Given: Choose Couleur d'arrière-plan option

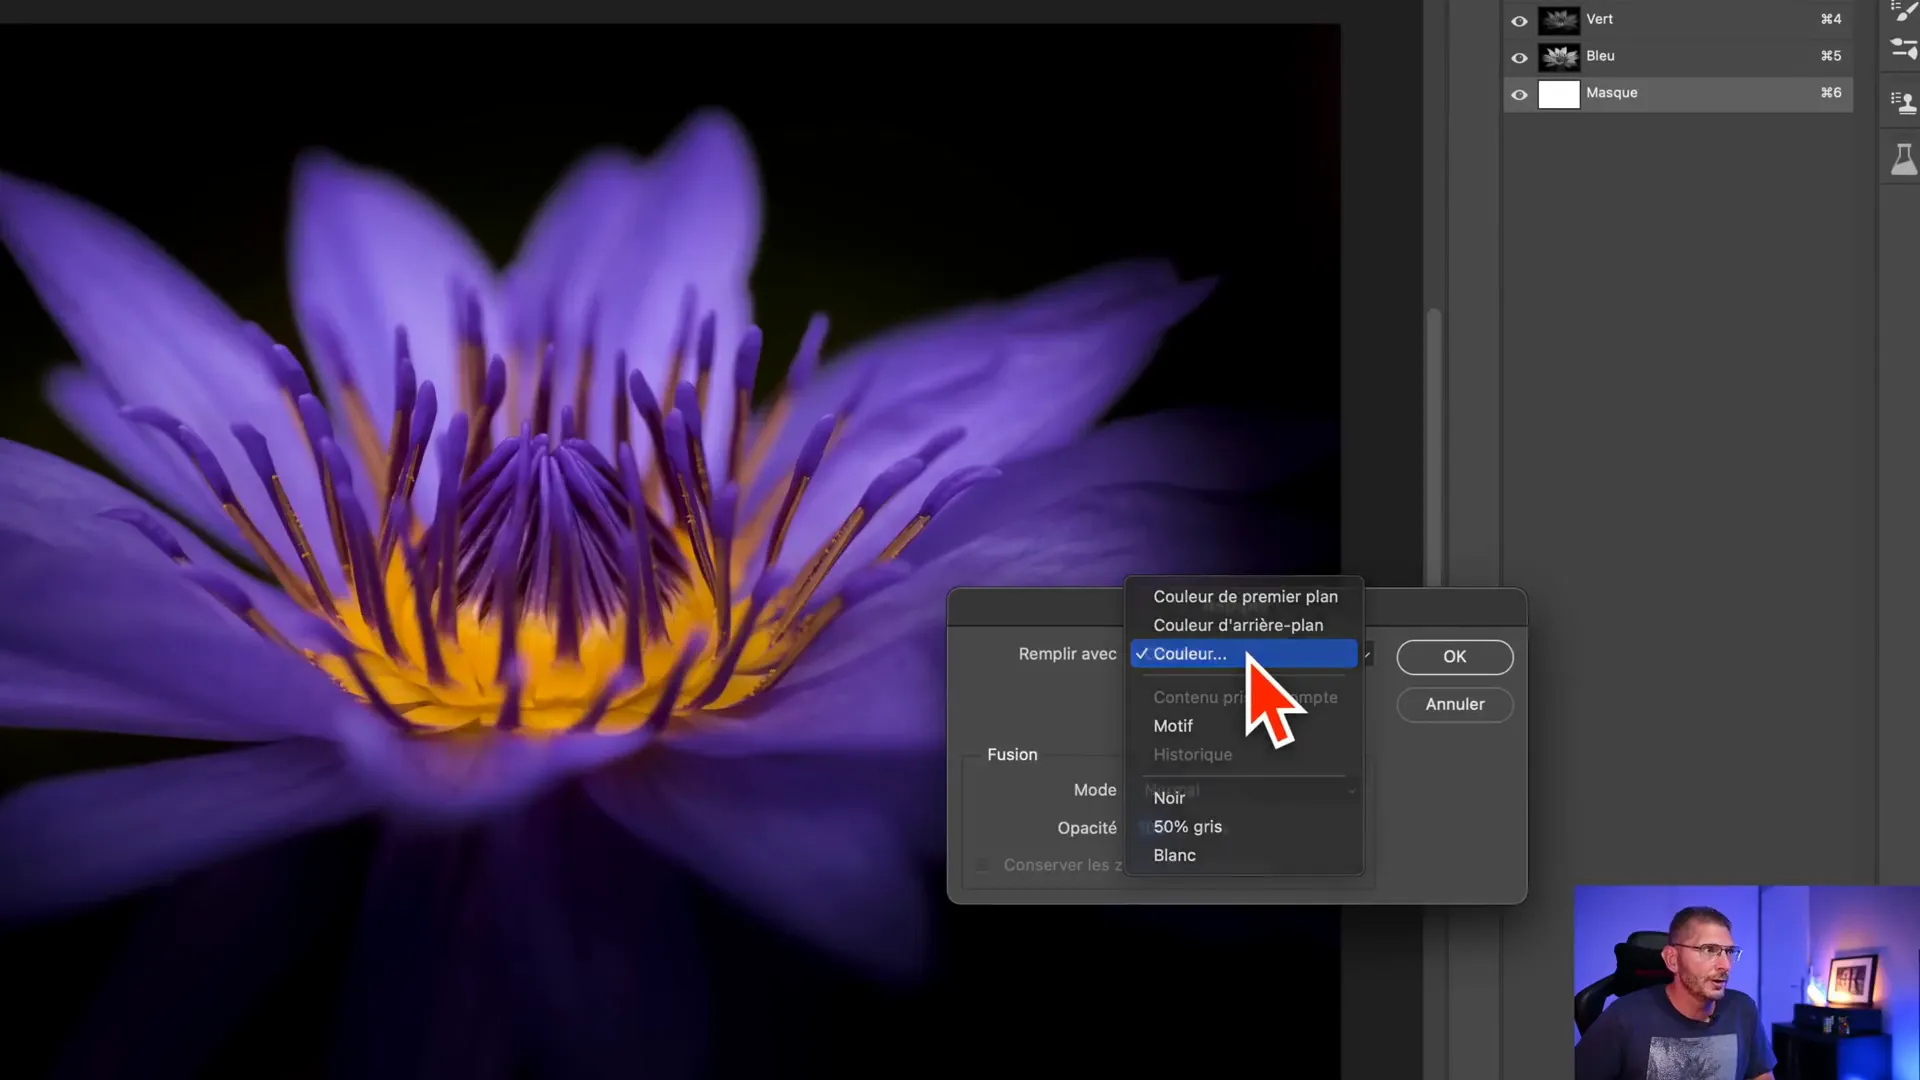Looking at the screenshot, I should pos(1245,625).
